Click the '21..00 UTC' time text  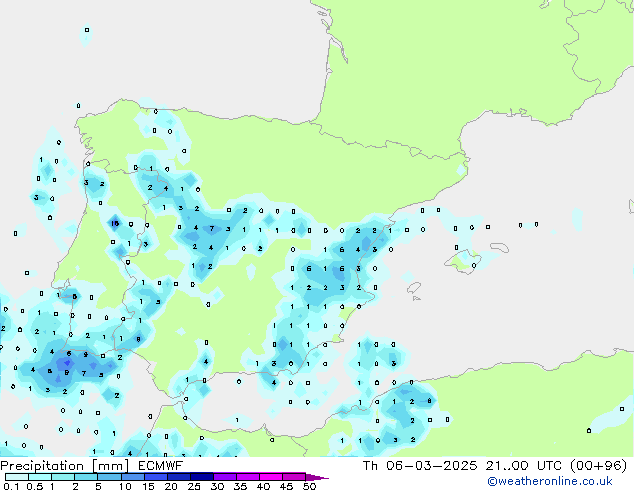coord(523,466)
